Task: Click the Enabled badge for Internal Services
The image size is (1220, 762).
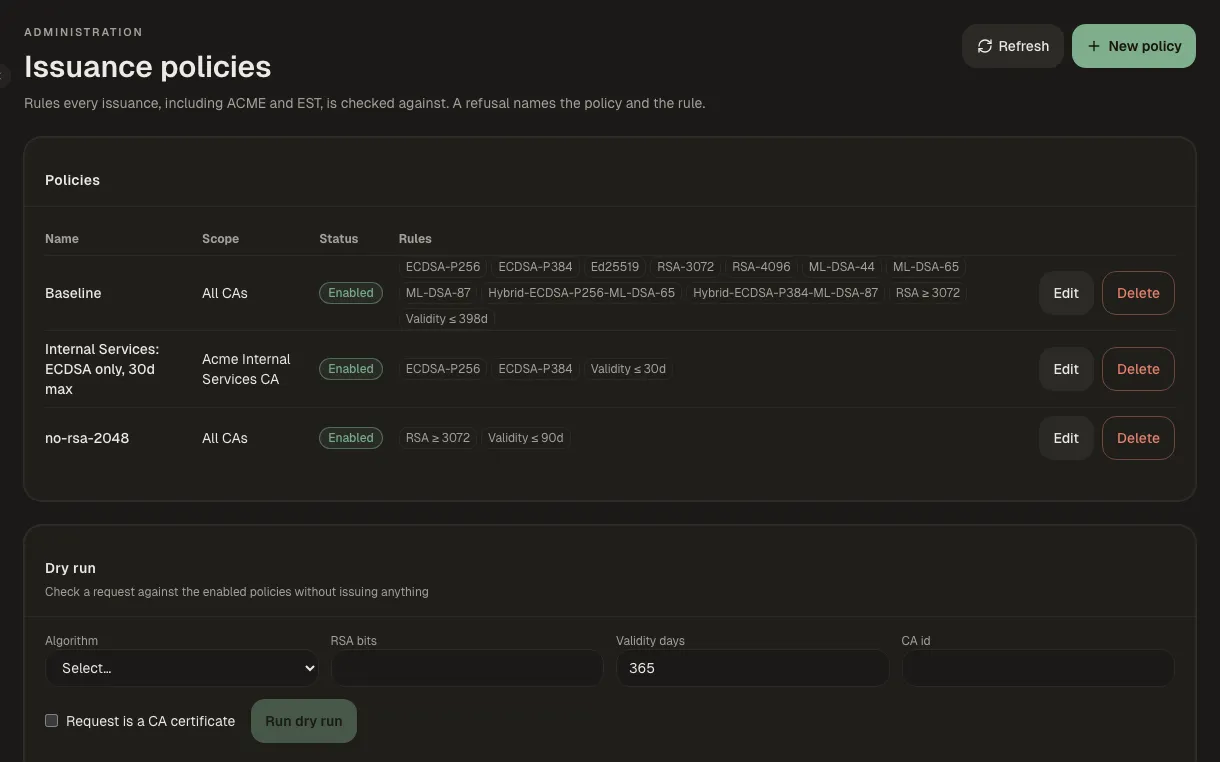Action: [351, 369]
